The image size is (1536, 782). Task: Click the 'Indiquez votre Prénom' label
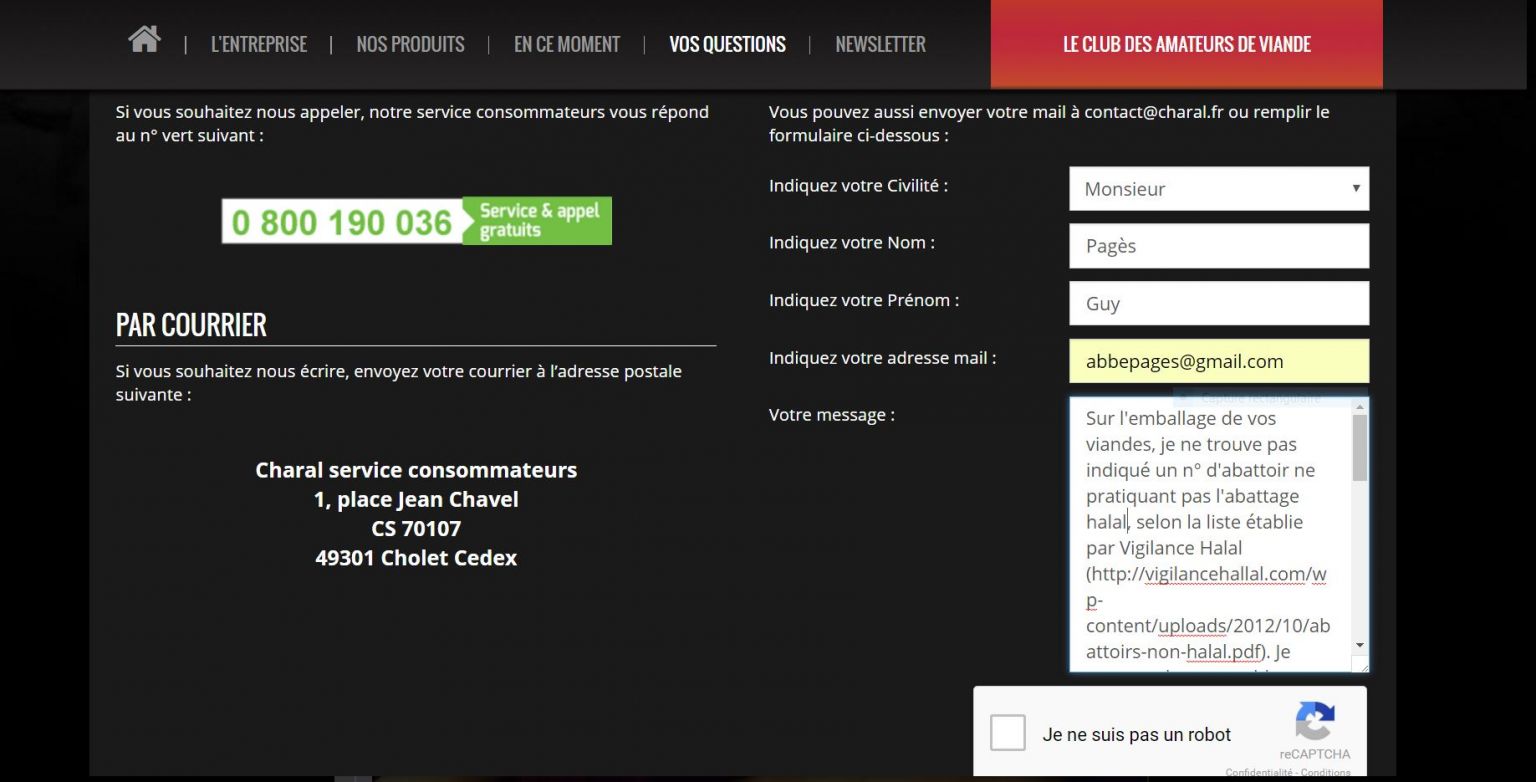(x=864, y=300)
